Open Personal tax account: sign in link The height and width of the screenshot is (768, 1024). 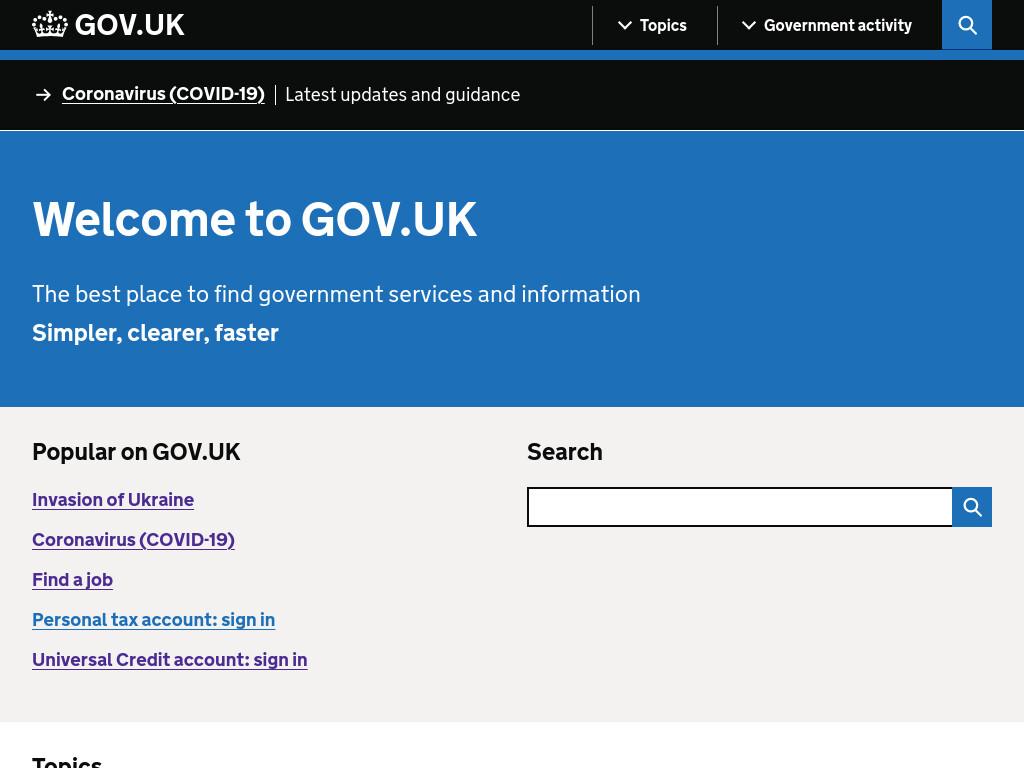(153, 620)
